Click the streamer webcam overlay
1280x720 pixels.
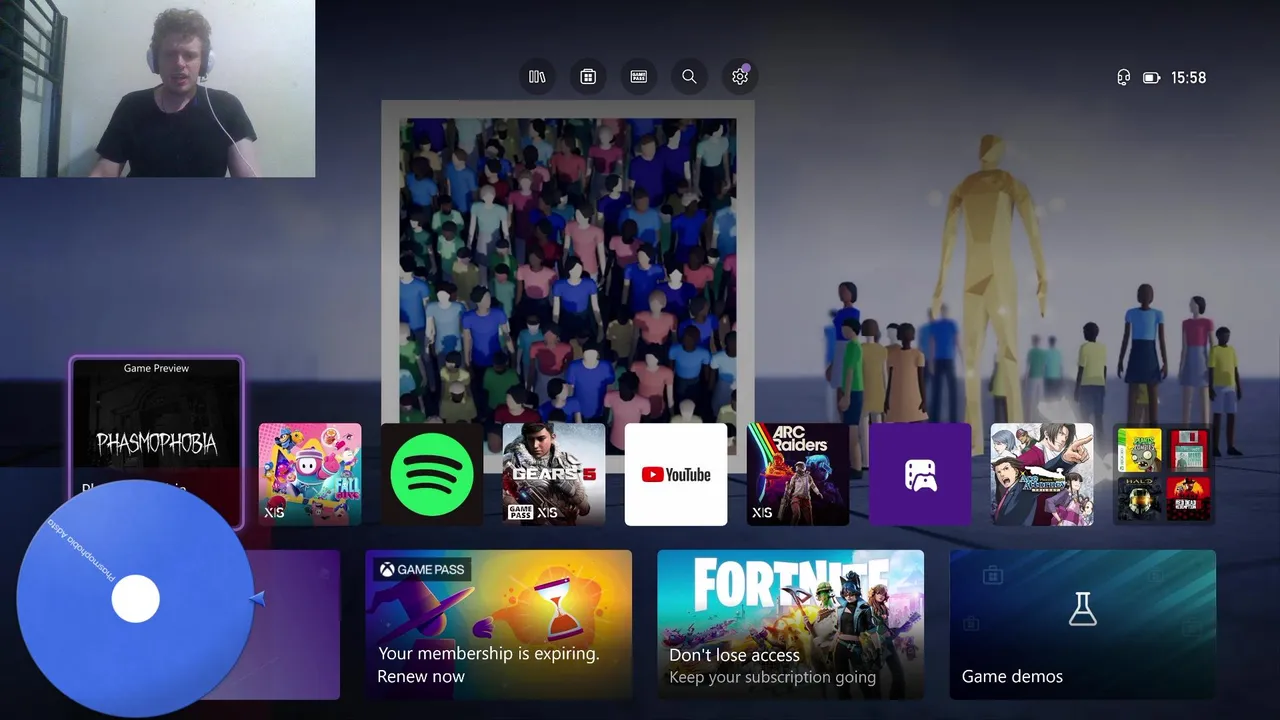pyautogui.click(x=157, y=88)
